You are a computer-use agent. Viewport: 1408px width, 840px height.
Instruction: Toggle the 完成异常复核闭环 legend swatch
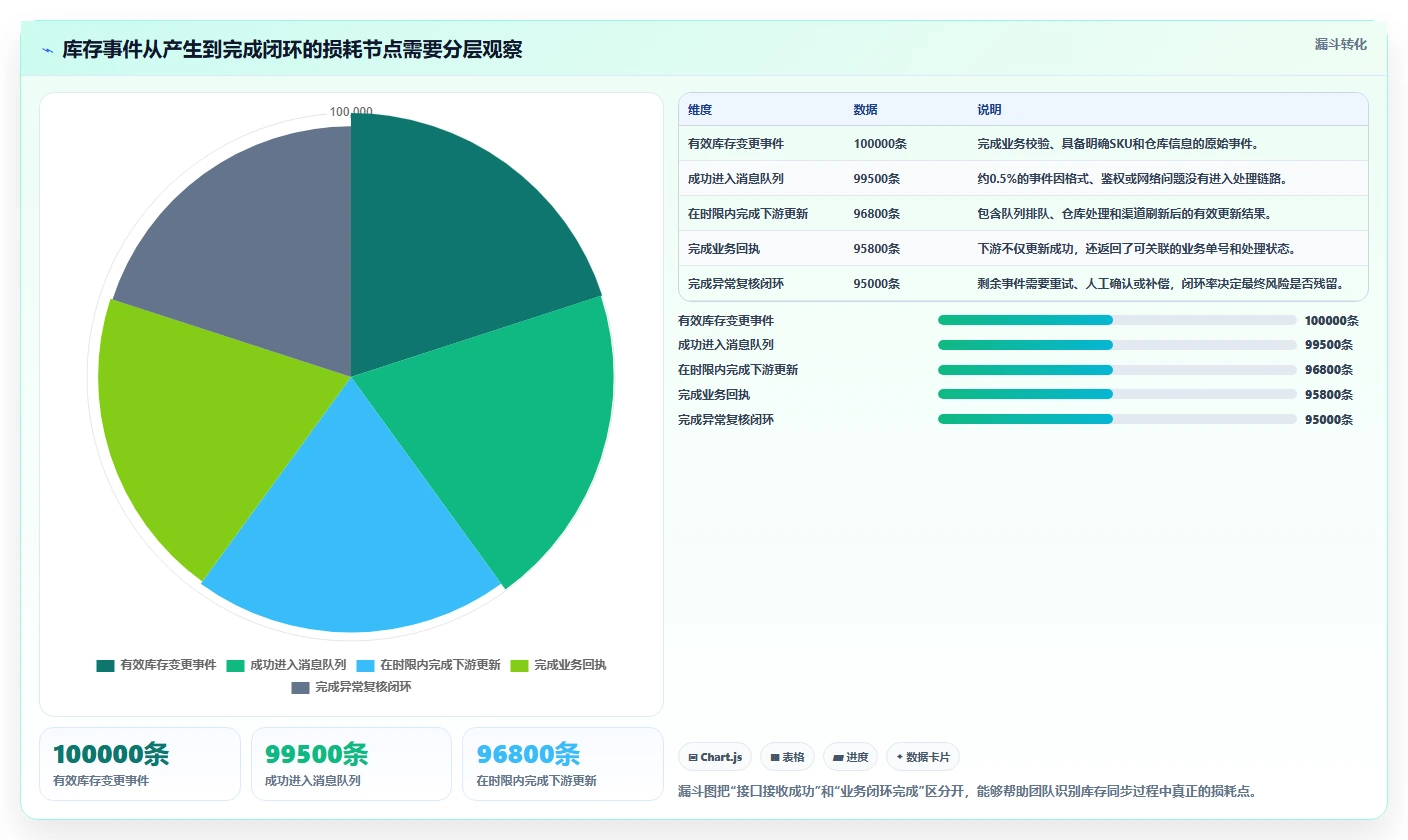(x=301, y=687)
